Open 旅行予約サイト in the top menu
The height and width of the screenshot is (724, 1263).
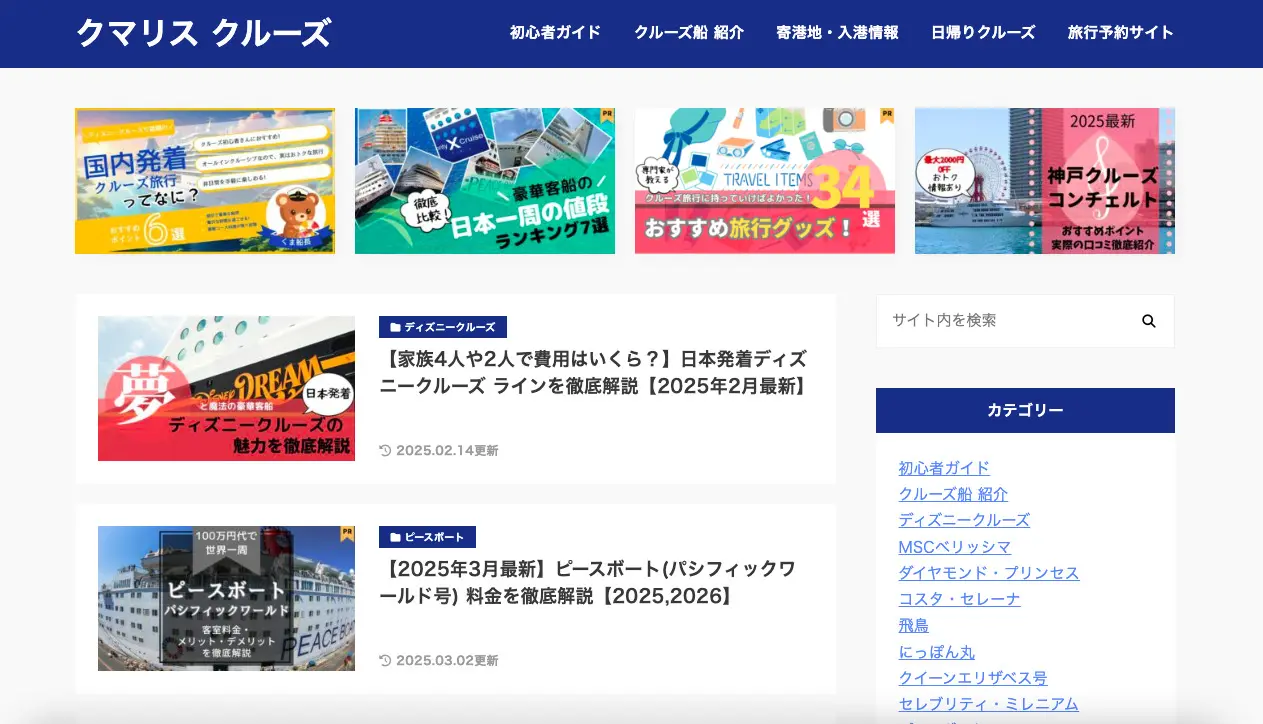tap(1120, 32)
